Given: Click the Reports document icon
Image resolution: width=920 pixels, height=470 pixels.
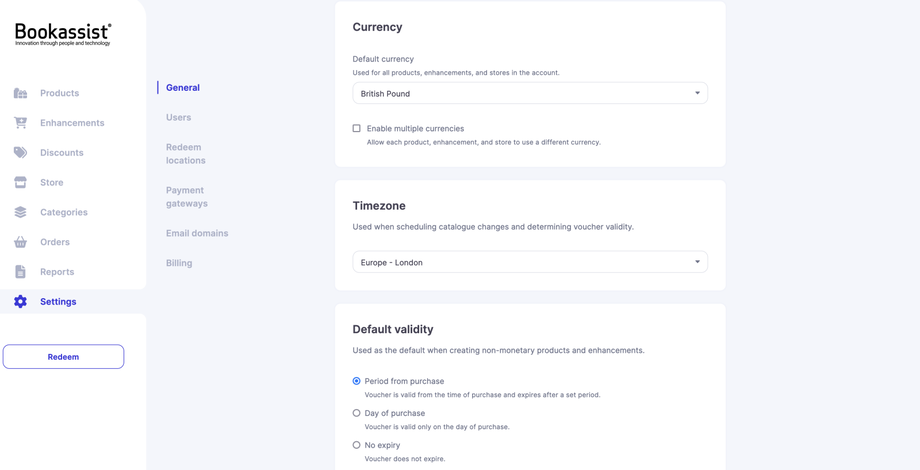Looking at the screenshot, I should (x=20, y=272).
